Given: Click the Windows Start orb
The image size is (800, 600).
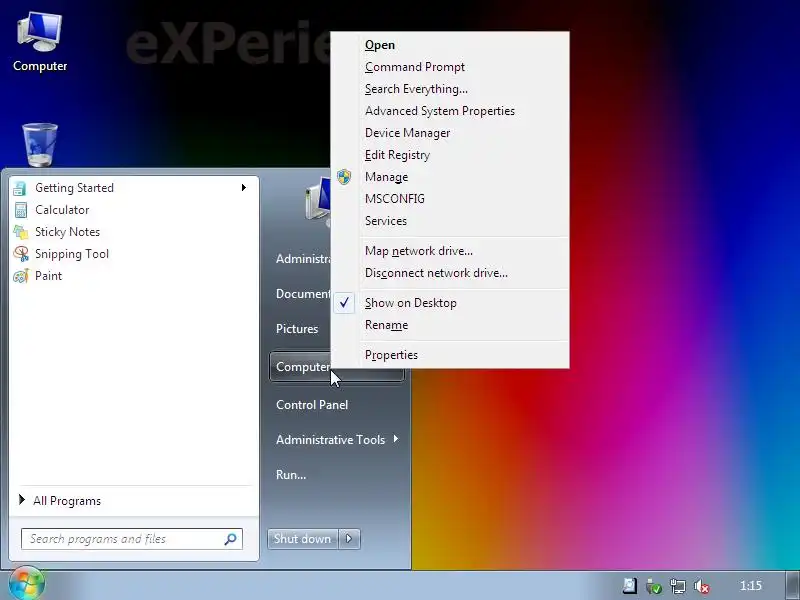Looking at the screenshot, I should 27,584.
